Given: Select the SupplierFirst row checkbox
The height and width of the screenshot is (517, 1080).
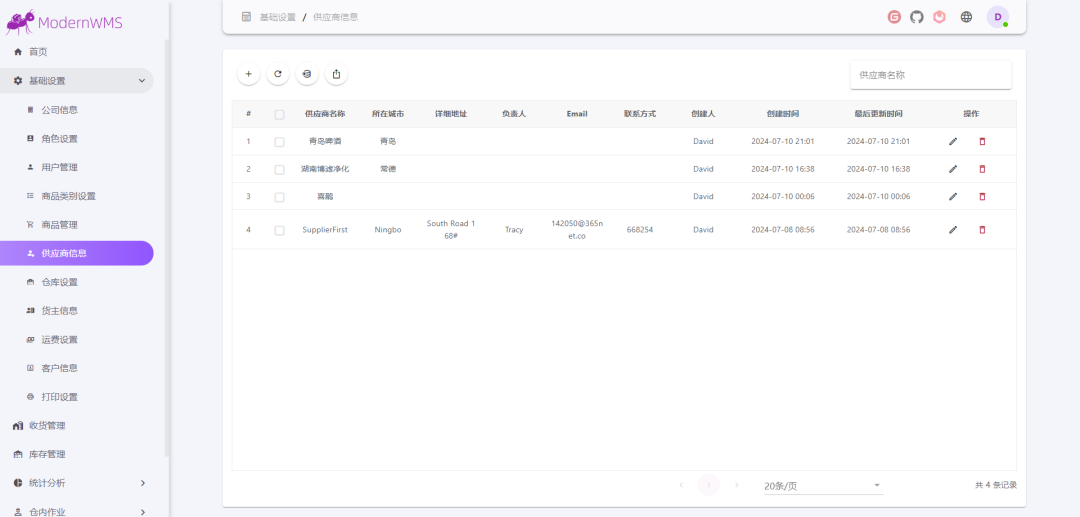Looking at the screenshot, I should (x=279, y=230).
